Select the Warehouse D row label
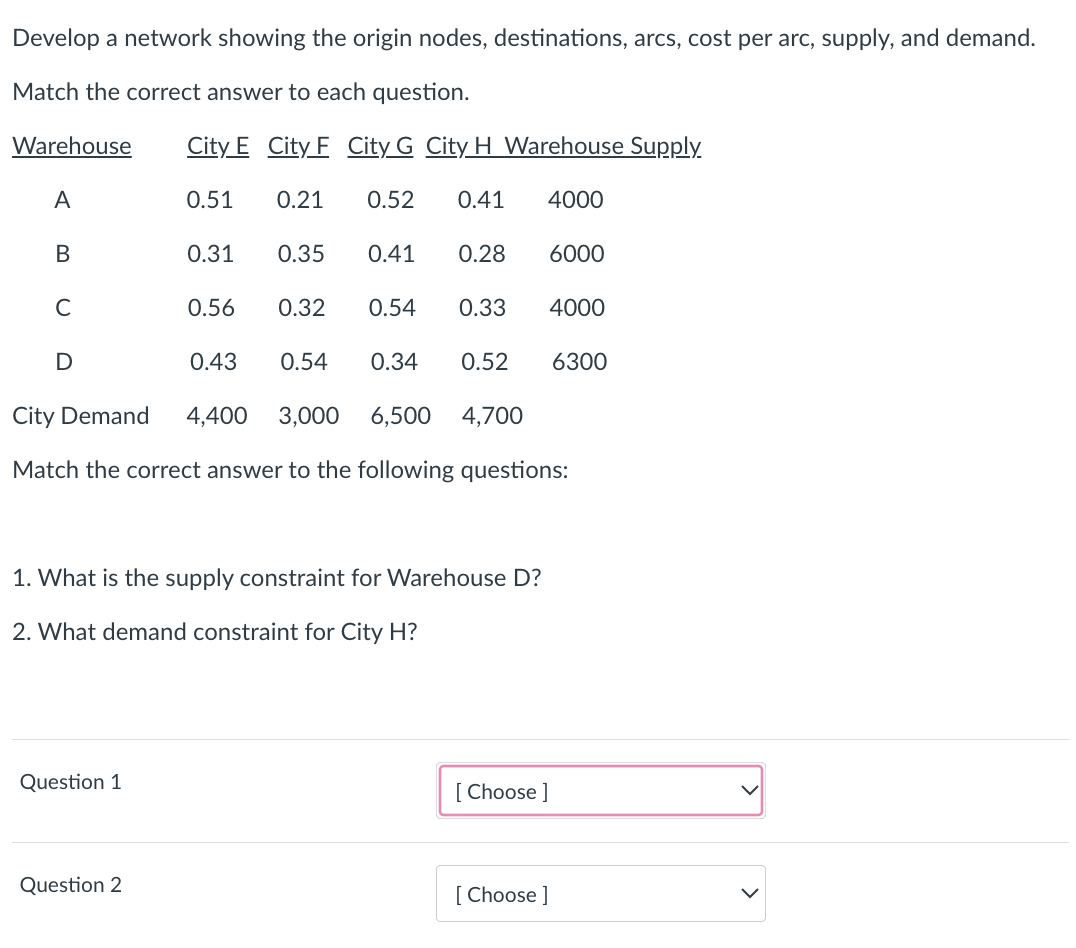This screenshot has height=948, width=1076. [63, 362]
